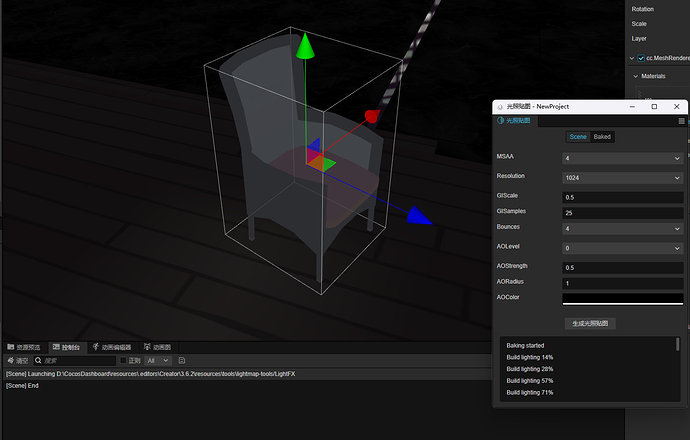Click the open log file icon in console
The image size is (690, 440).
[x=182, y=360]
